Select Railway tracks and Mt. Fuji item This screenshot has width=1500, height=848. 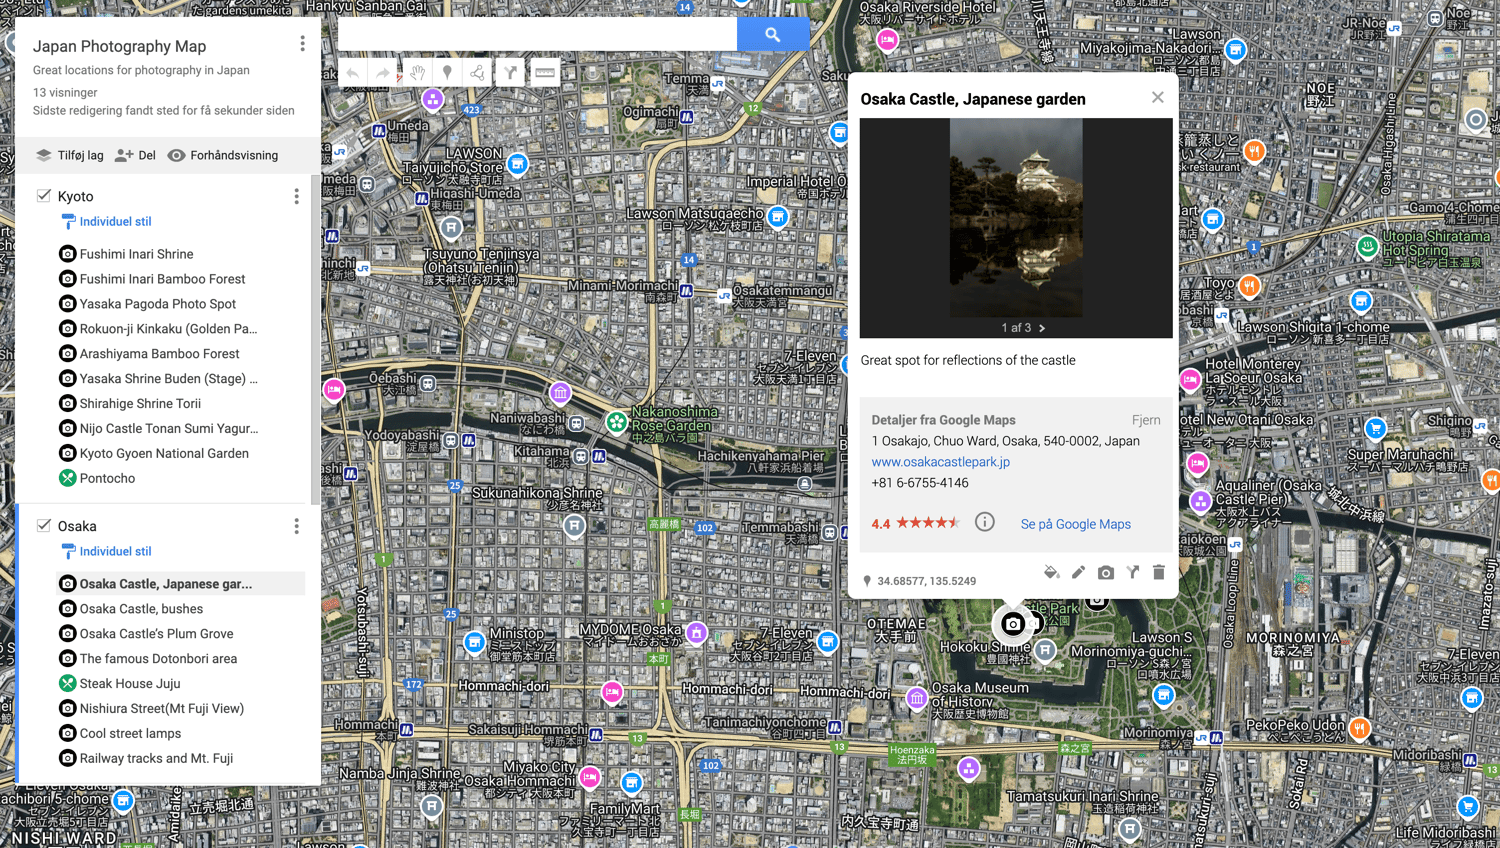point(156,758)
